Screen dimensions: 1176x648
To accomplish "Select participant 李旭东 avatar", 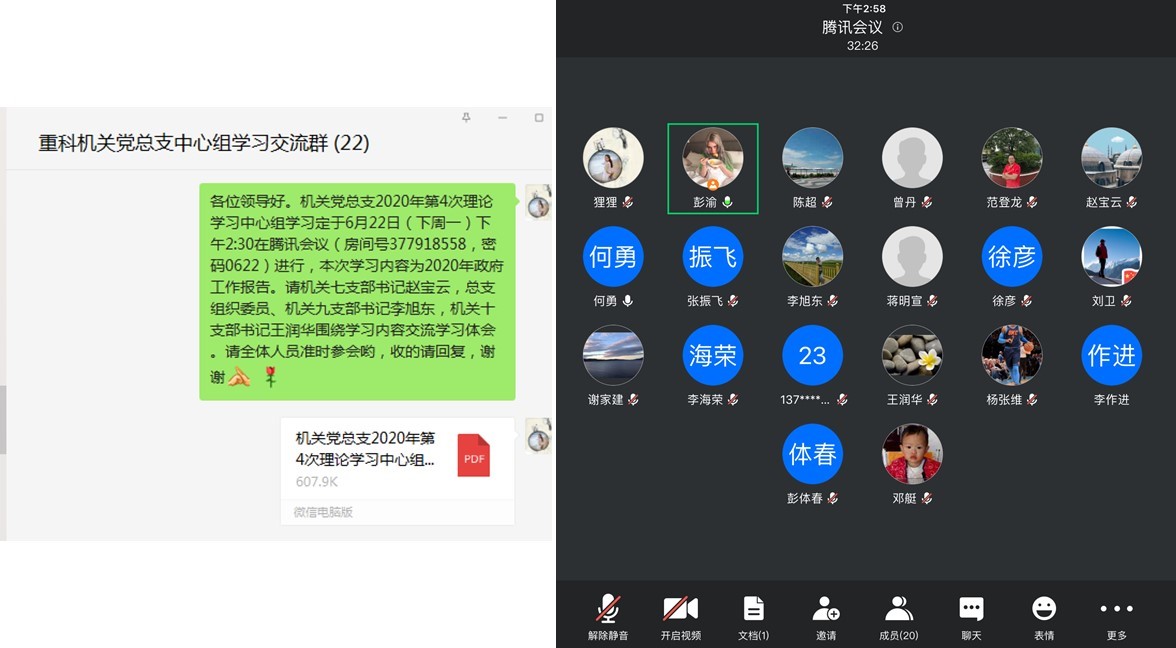I will pos(812,256).
